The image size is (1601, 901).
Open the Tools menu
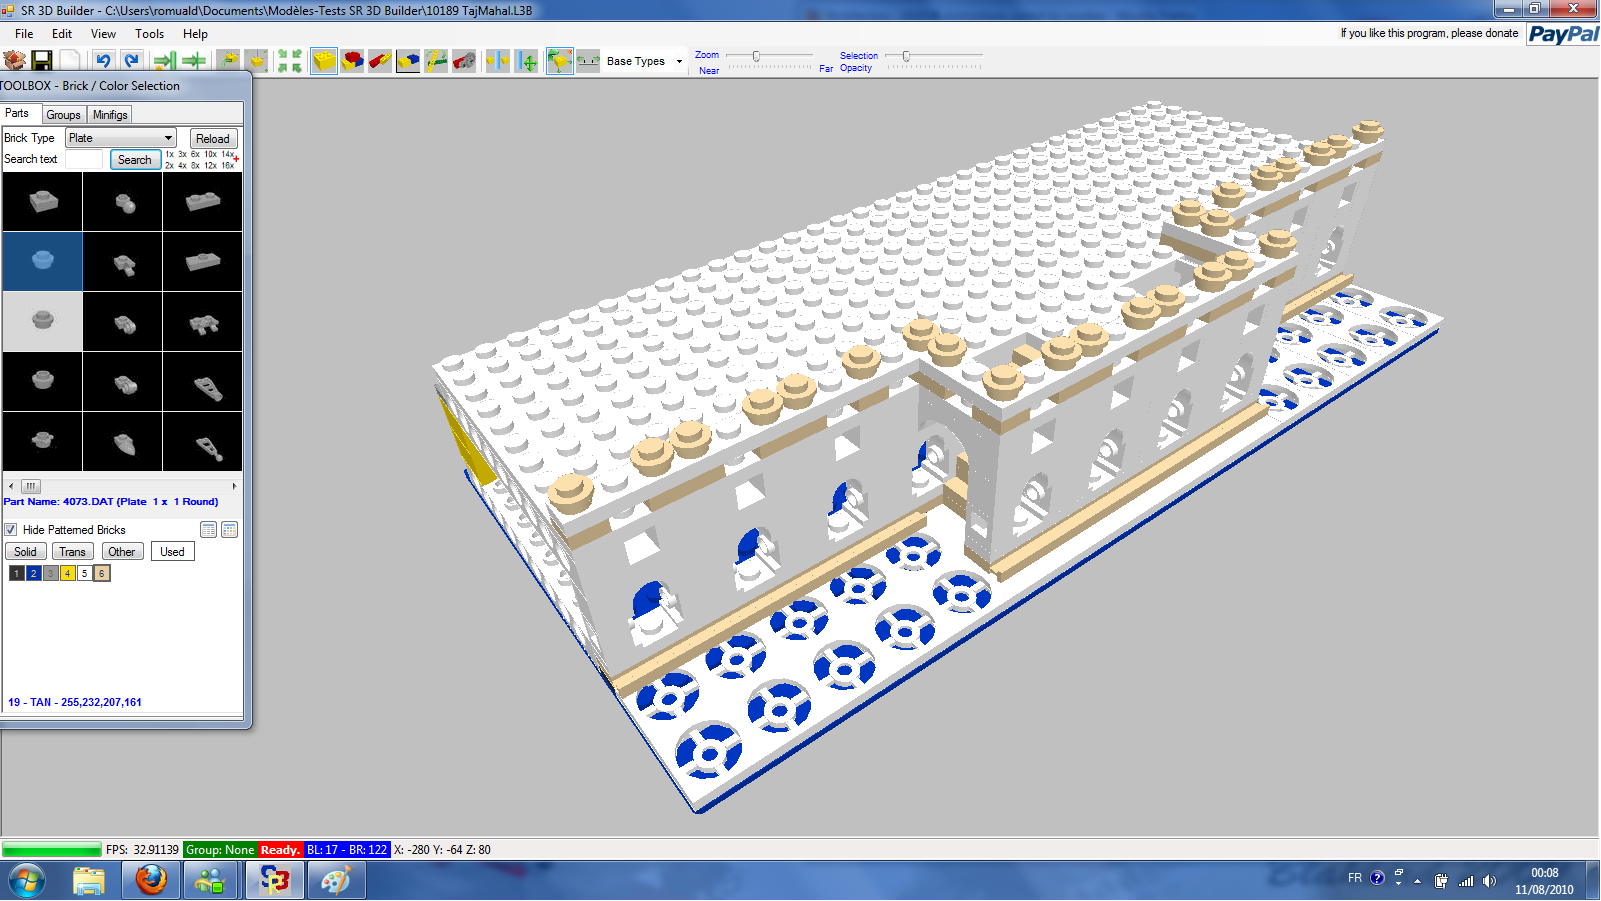[149, 34]
